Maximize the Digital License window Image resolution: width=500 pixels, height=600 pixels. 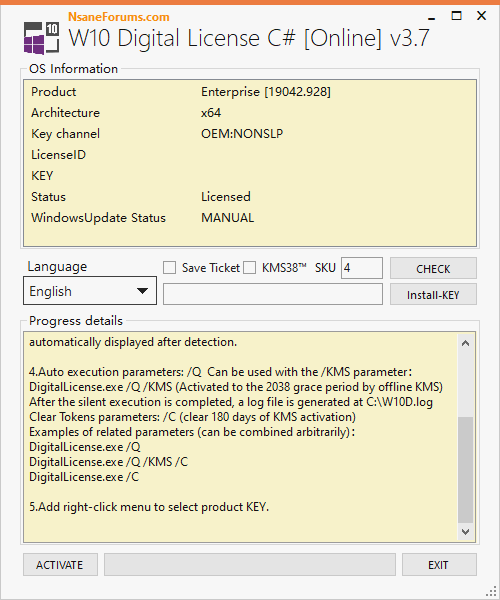point(456,16)
